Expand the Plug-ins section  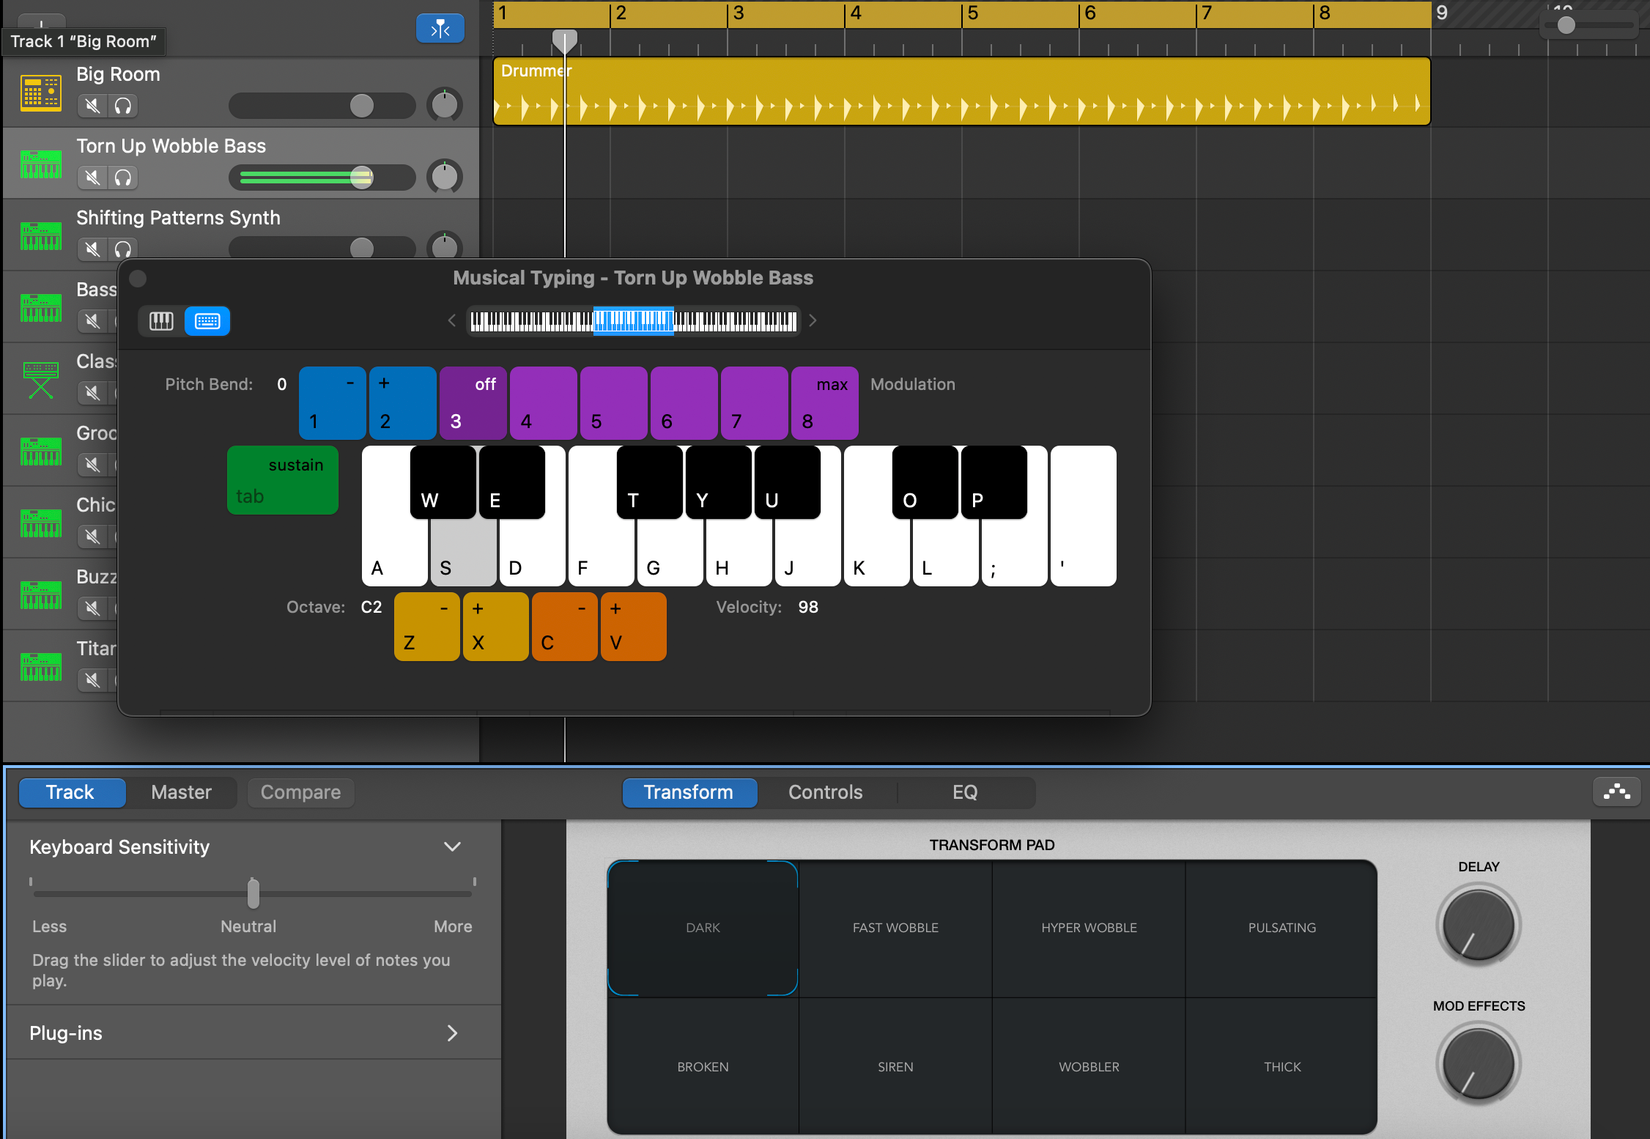pos(452,1032)
